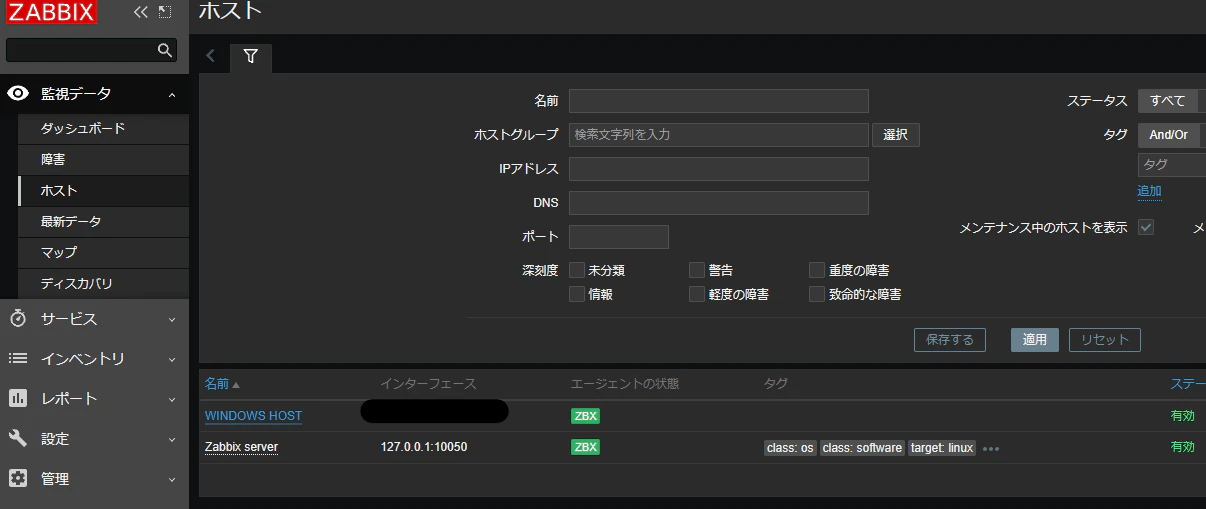Viewport: 1206px width, 509px height.
Task: Click ZBX badge for WINDOWS HOST
Action: click(x=585, y=416)
